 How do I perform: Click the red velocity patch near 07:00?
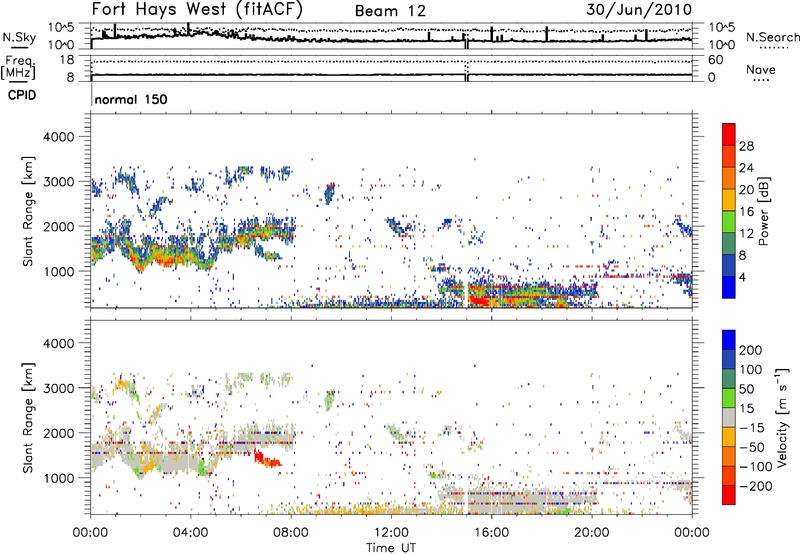[266, 459]
